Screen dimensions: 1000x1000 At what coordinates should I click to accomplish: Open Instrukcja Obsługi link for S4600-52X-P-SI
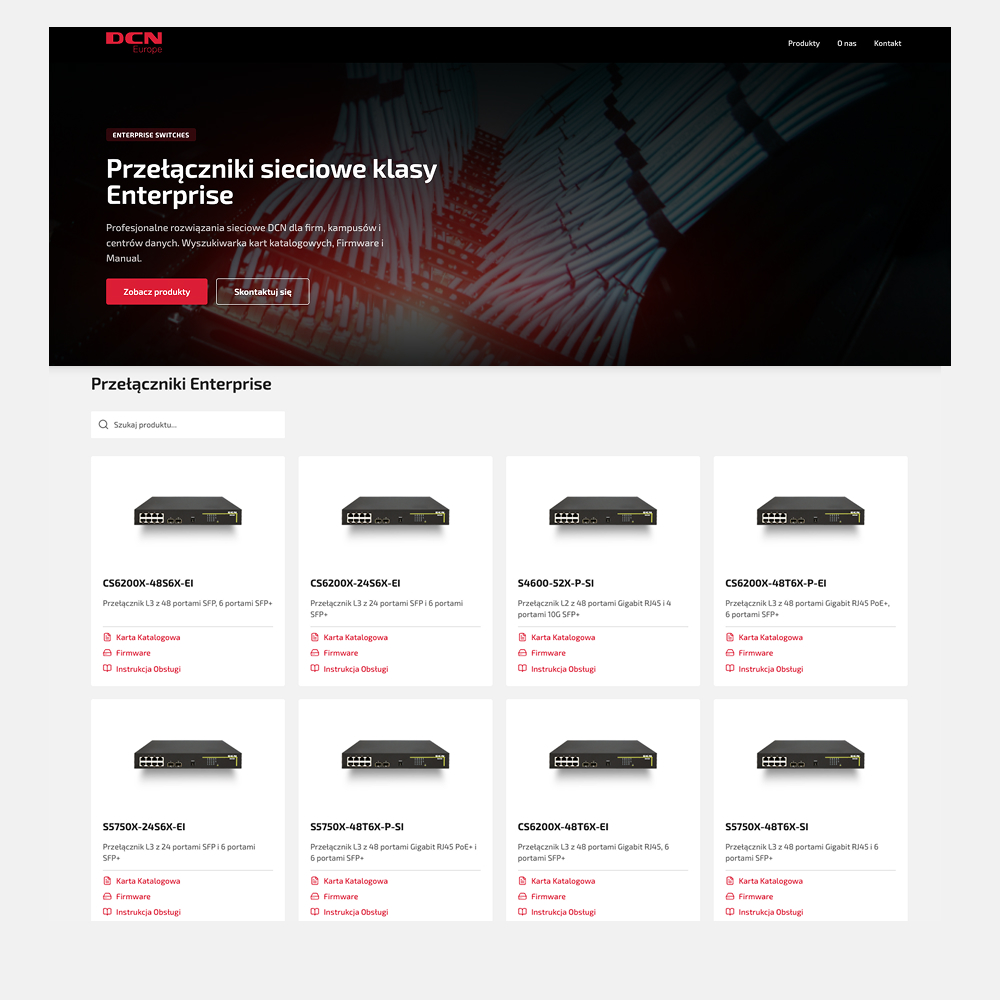563,669
